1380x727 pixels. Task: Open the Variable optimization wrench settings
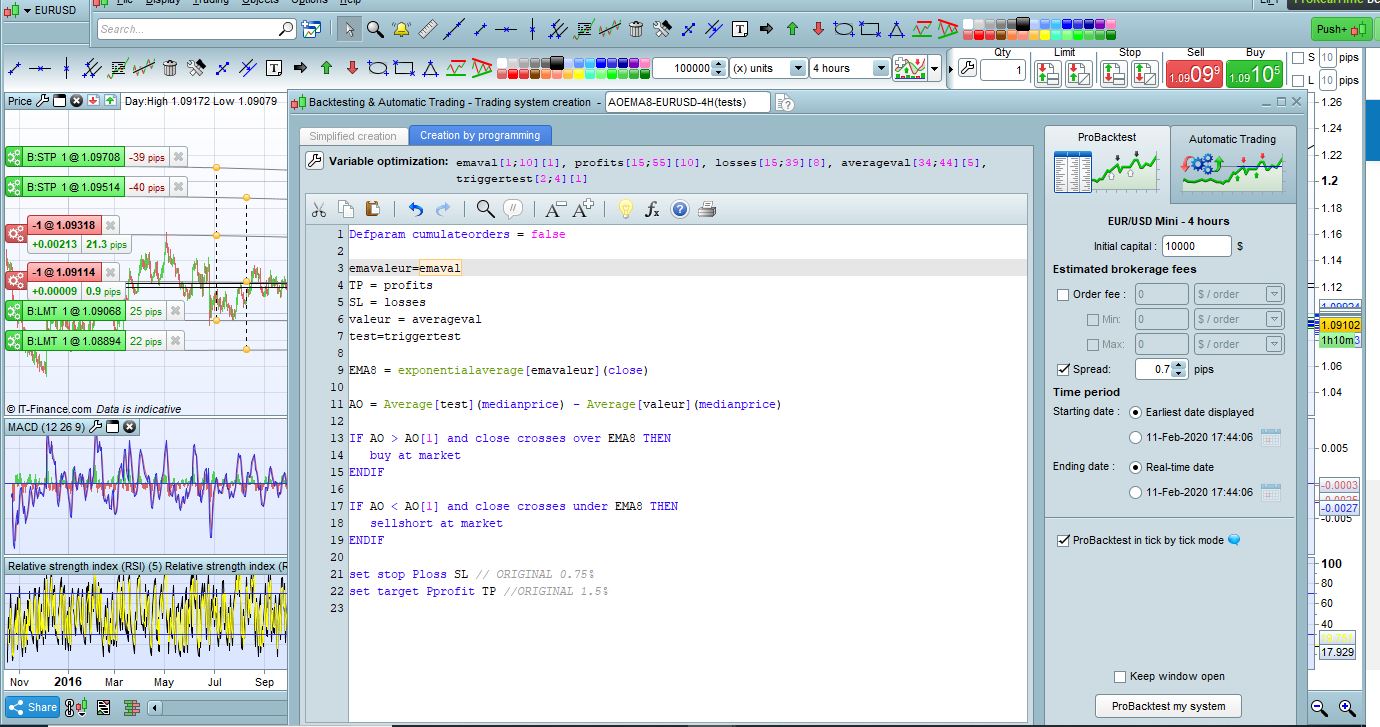tap(313, 161)
